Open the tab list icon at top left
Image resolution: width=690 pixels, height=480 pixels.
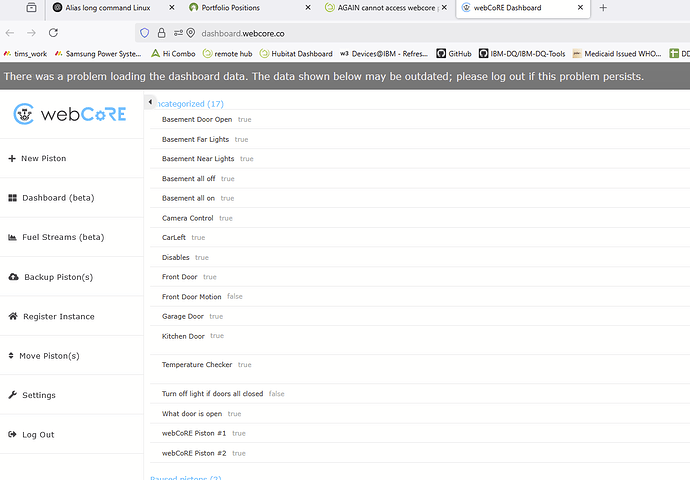point(31,7)
